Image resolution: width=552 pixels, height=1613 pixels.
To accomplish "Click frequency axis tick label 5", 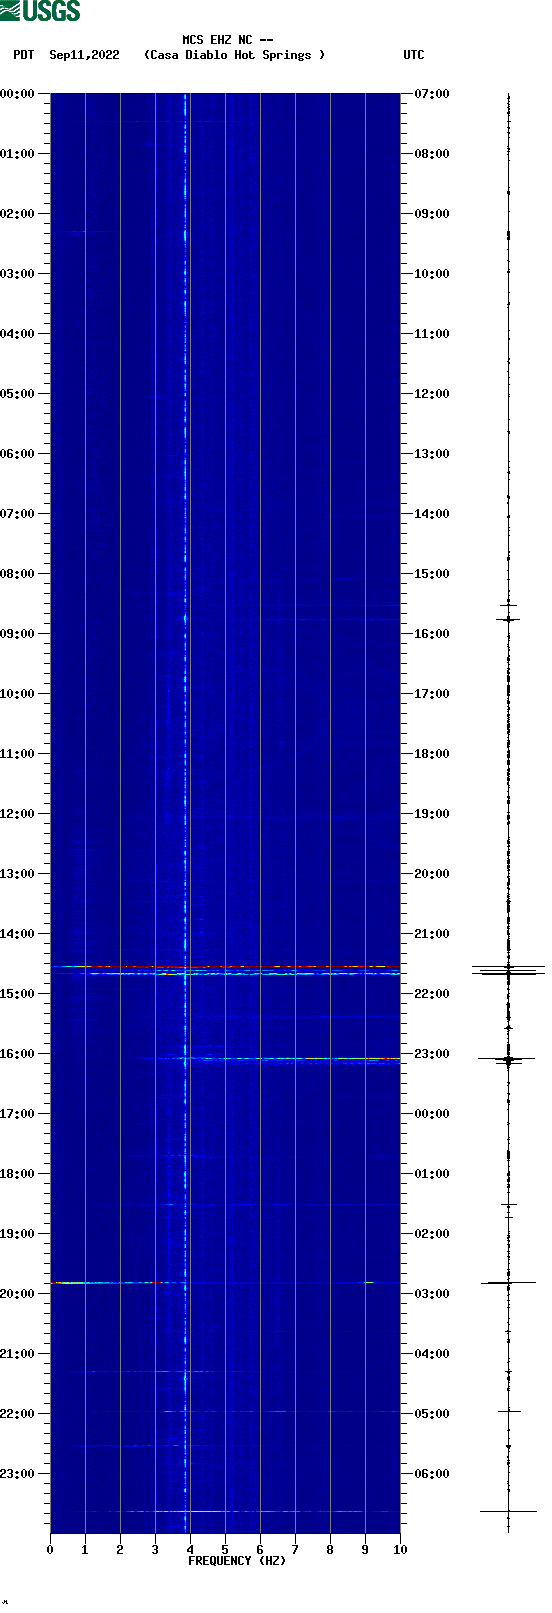I will pos(225,1550).
